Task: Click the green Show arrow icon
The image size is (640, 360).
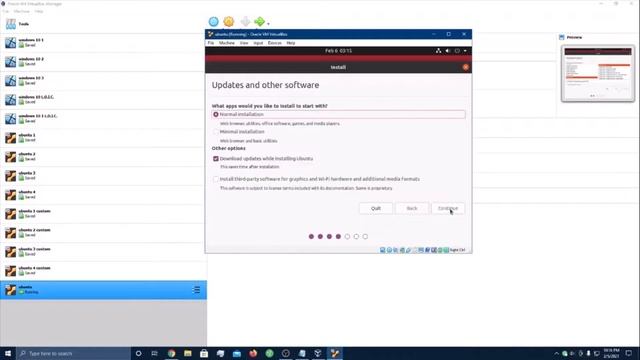Action: pos(259,22)
